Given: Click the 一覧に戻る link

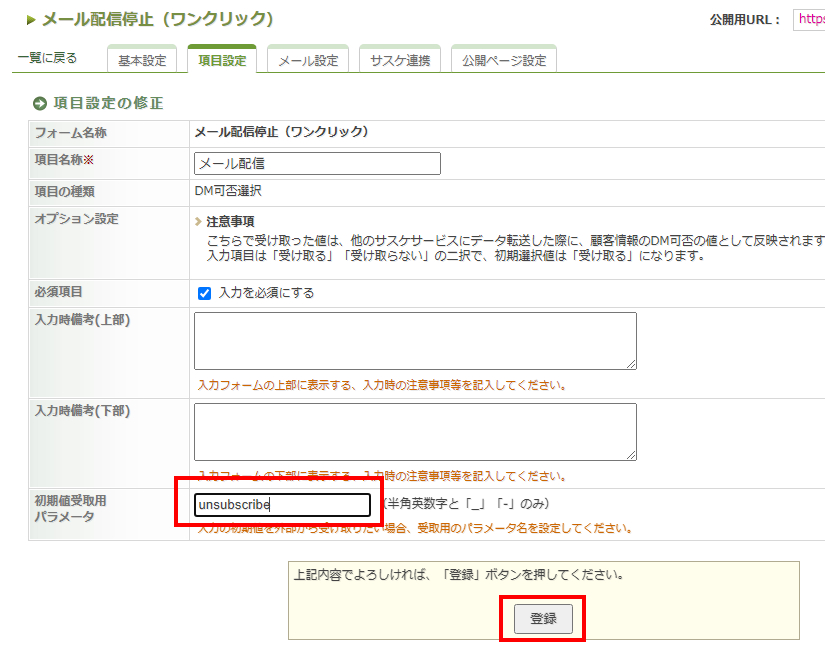Looking at the screenshot, I should tap(47, 58).
